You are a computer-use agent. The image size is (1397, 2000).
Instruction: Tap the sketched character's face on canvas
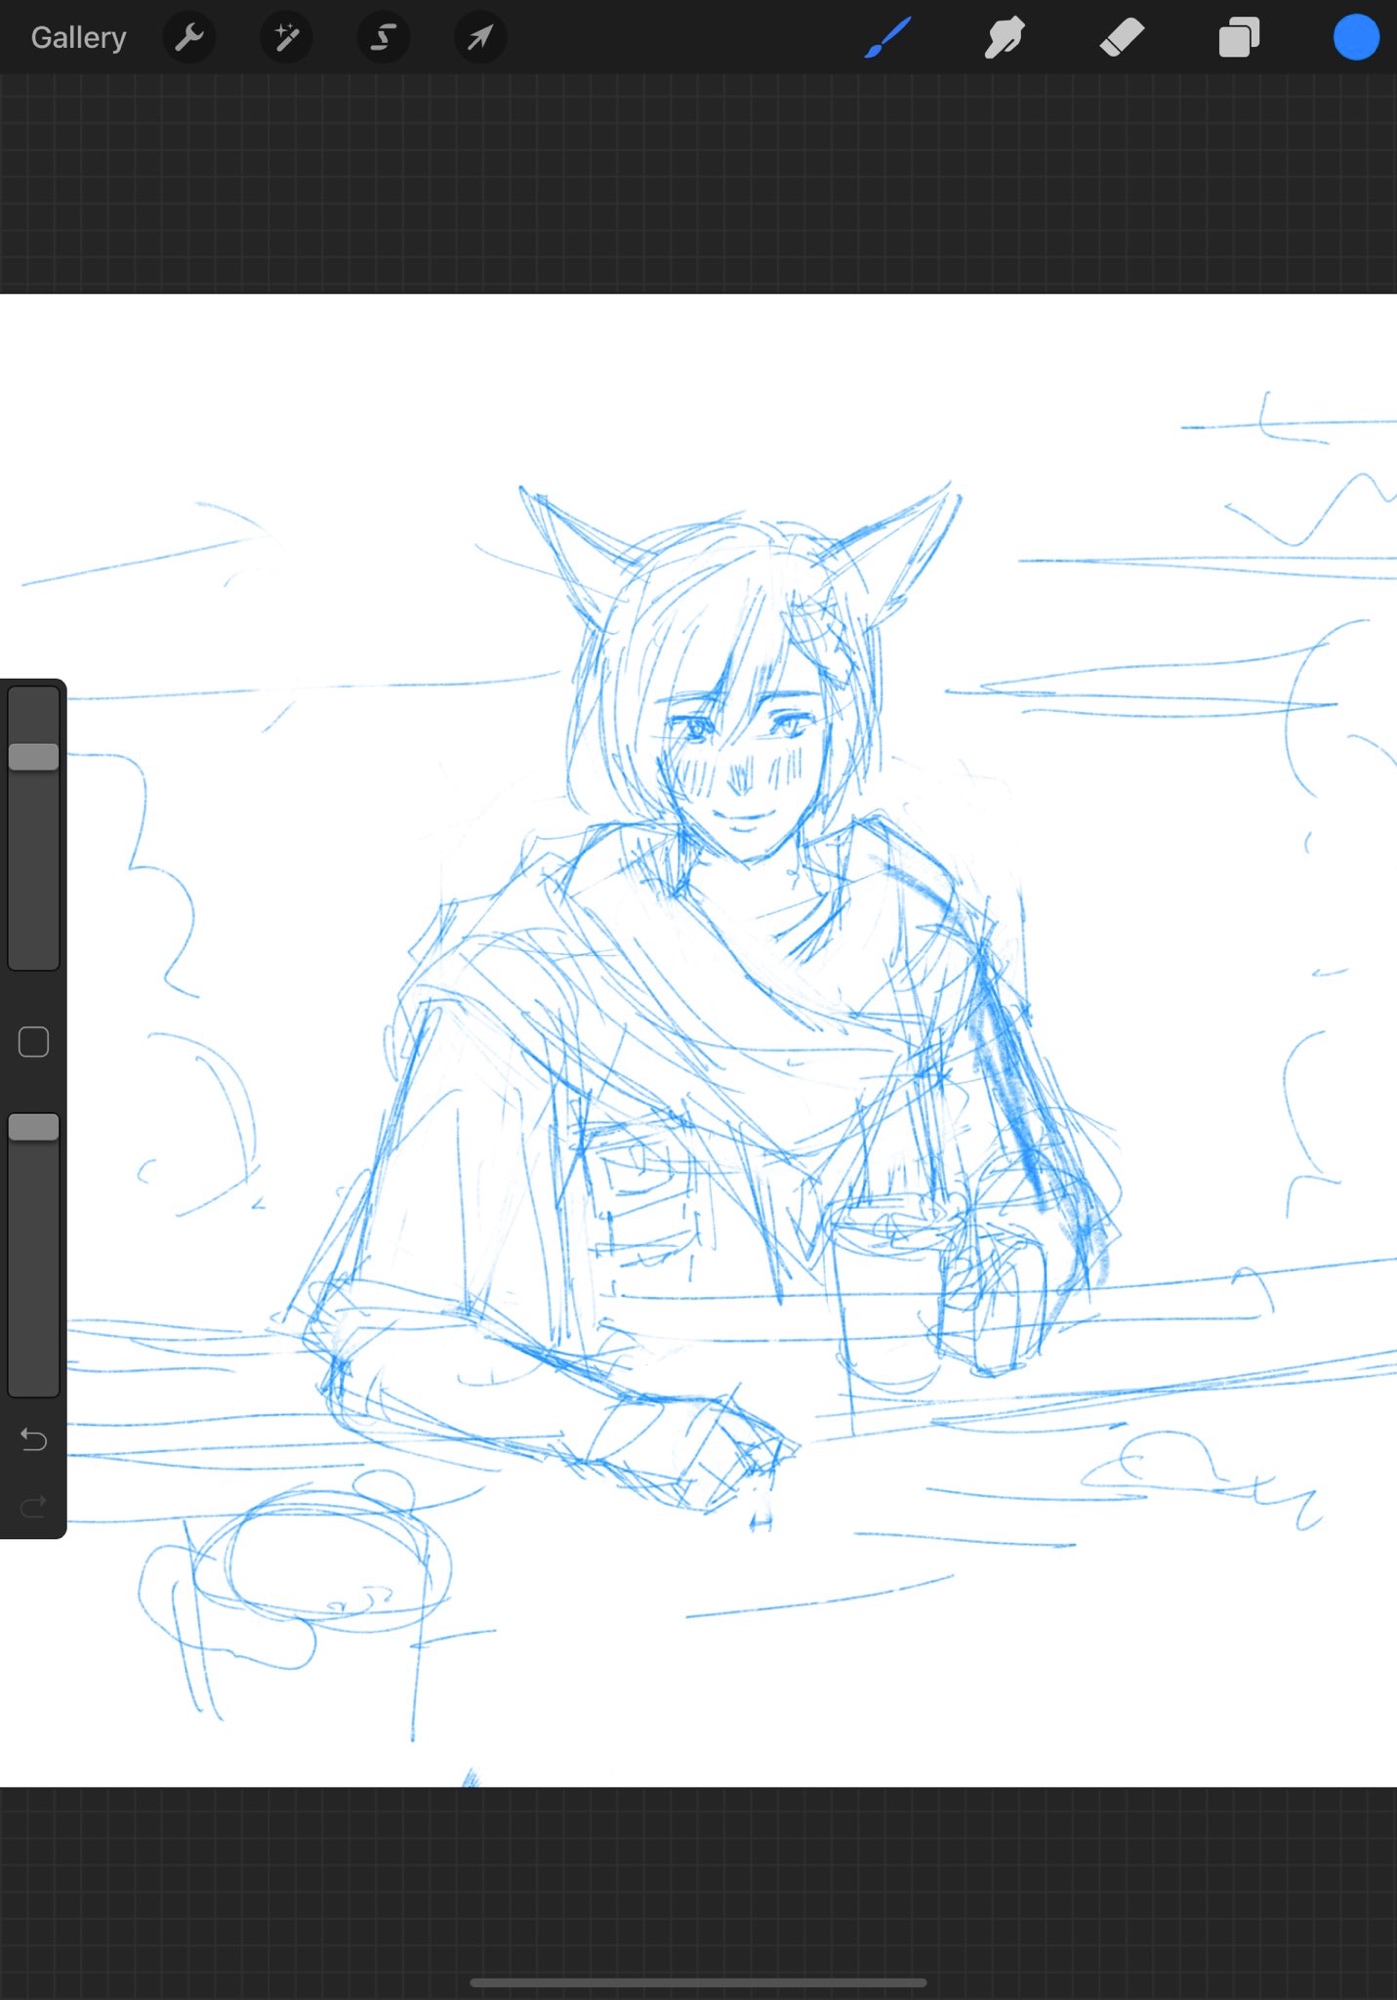click(742, 760)
